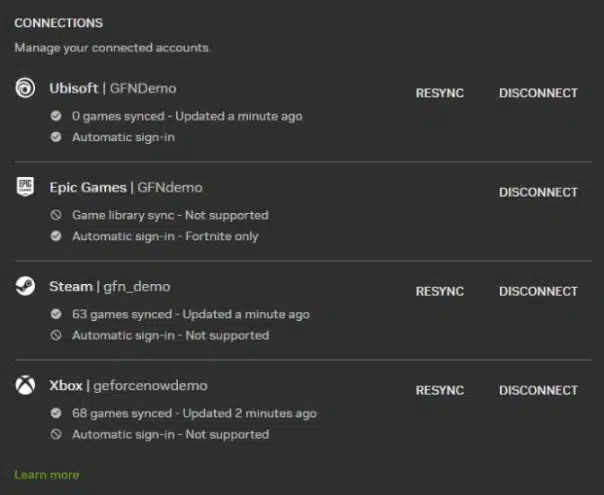Click not-supported icon beside Steam Automatic sign-in
Screen dimensions: 604x495
tap(56, 335)
